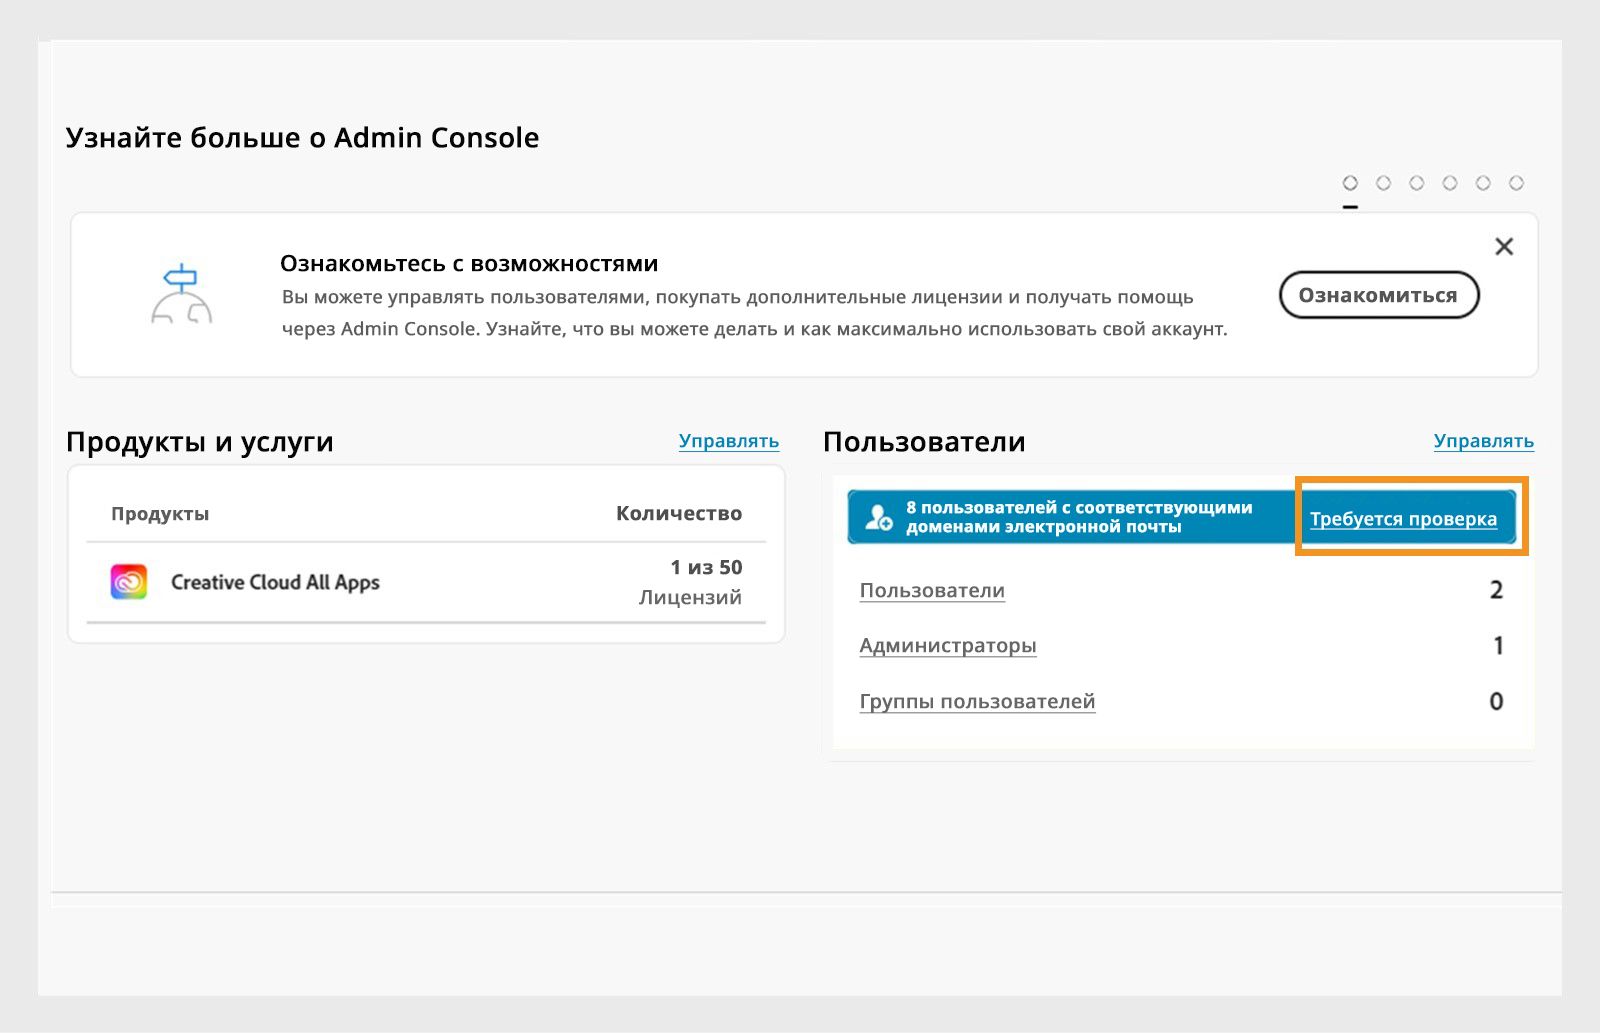The image size is (1600, 1033).
Task: Click the count 2 next to Пользователи
Action: (1496, 590)
